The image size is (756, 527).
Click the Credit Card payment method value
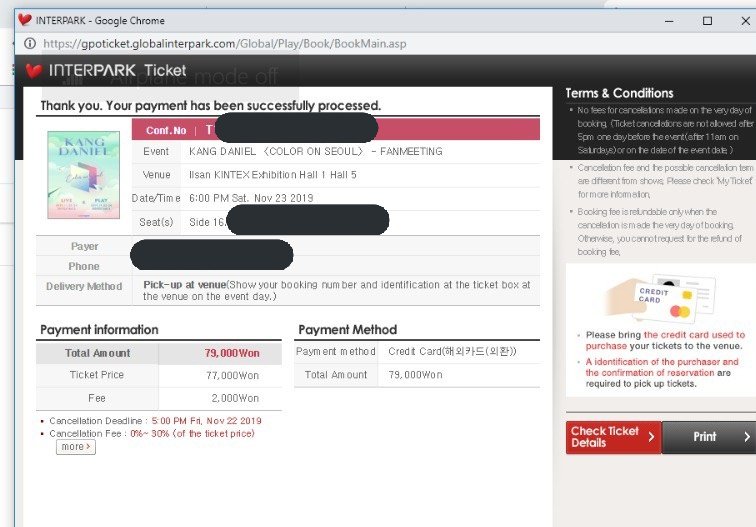coord(452,351)
